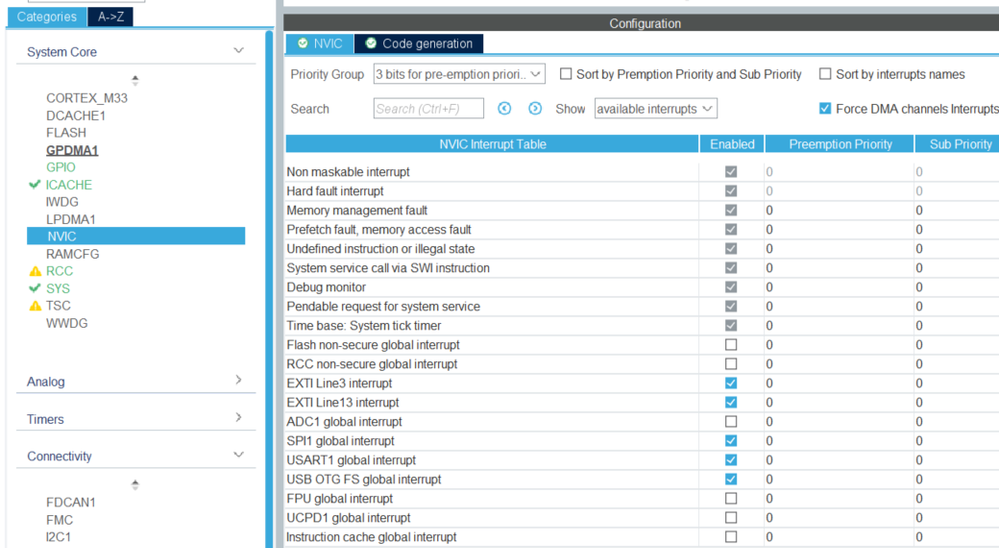Screen dimensions: 999x548
Task: Disable EXTI Line3 interrupt checkbox
Action: (731, 383)
